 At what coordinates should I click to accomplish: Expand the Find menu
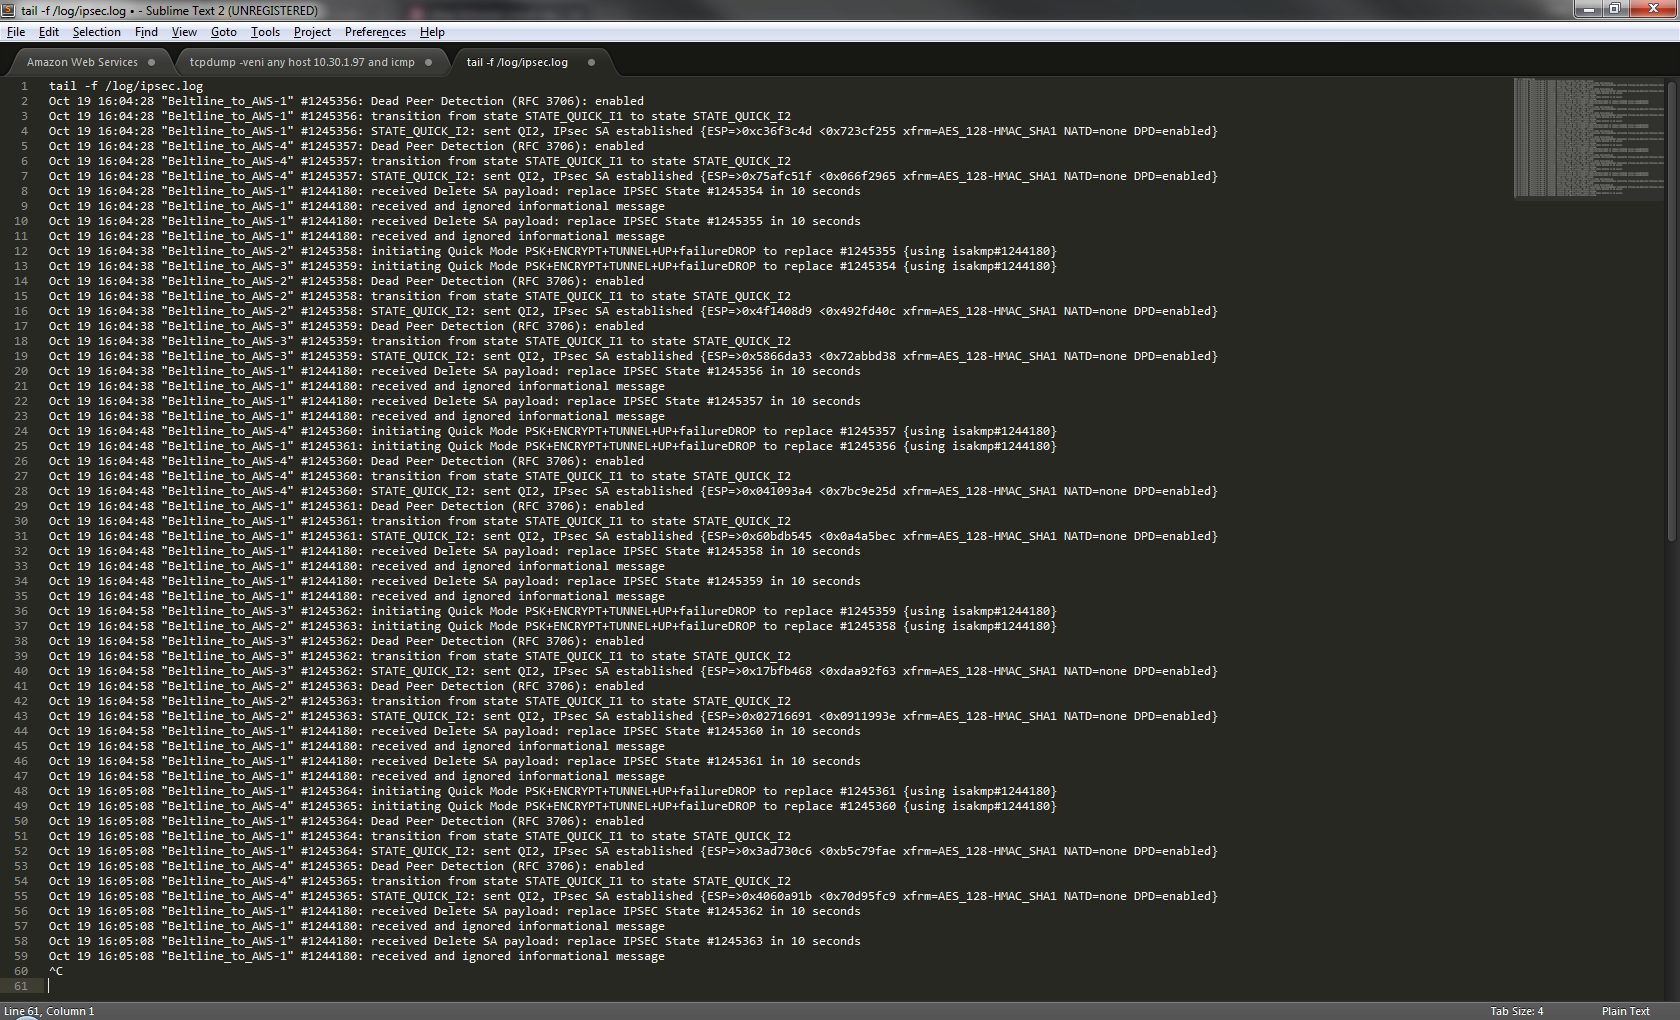[x=146, y=32]
